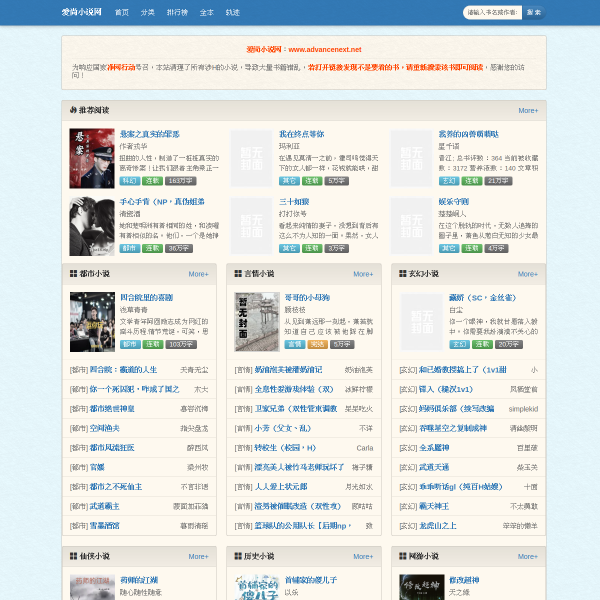
Task: Click author name simplekid in the 玄幻 list
Action: pyautogui.click(x=523, y=409)
